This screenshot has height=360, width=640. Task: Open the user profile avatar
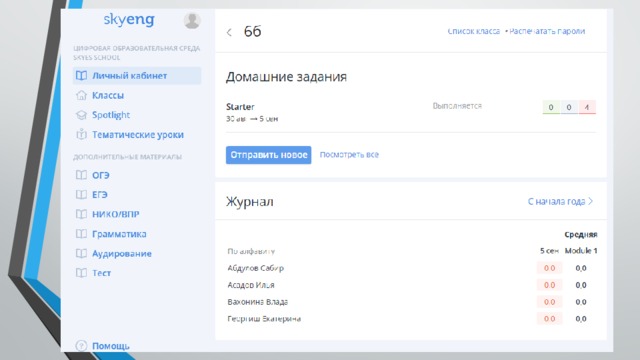click(x=192, y=20)
